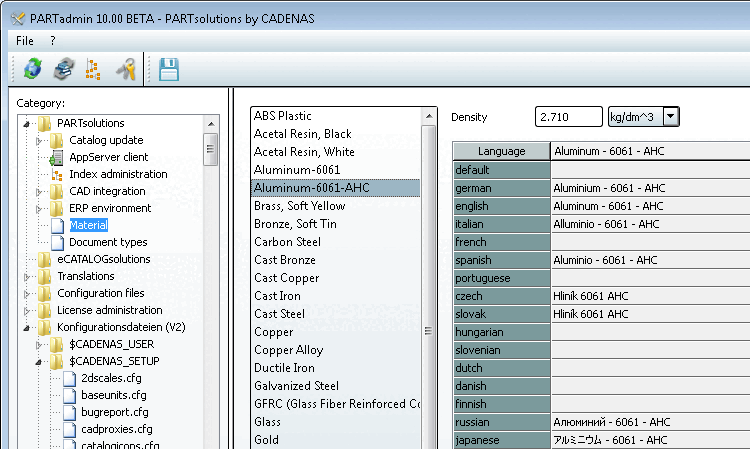The image size is (750, 449).
Task: Click the Save floppy disk icon
Action: (x=169, y=68)
